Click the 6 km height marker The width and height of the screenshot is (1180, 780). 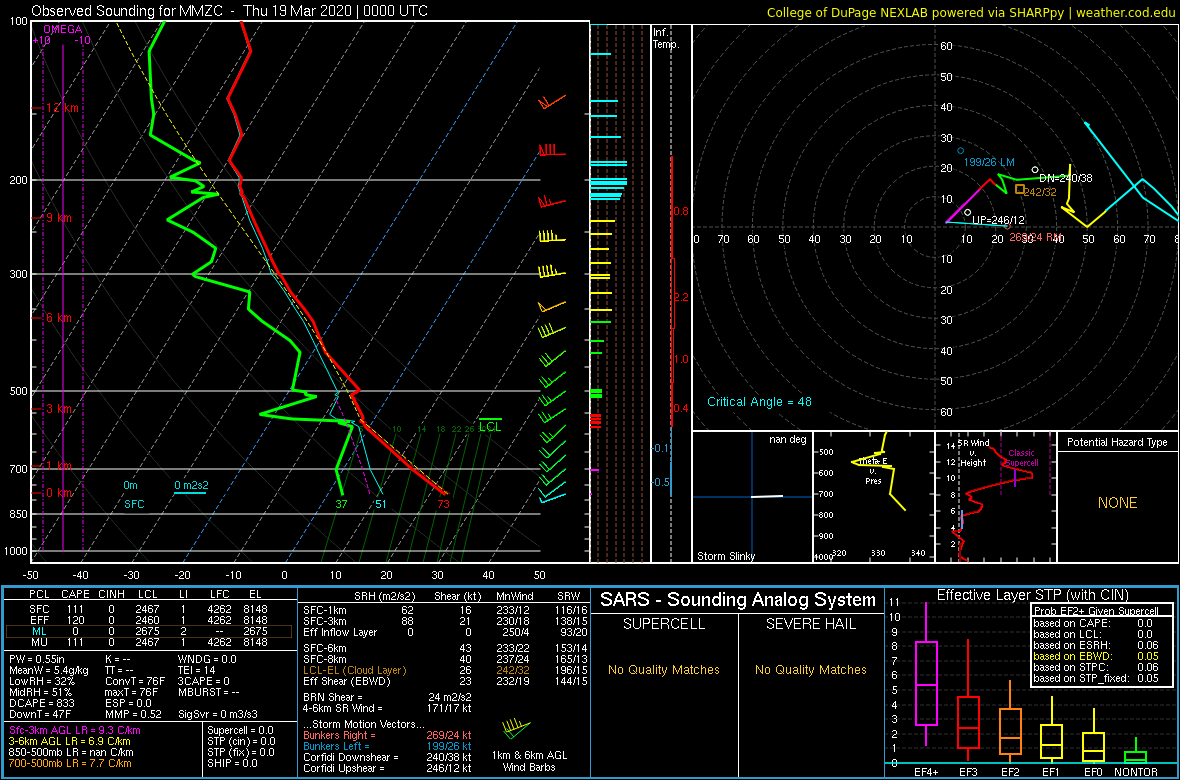coord(57,318)
